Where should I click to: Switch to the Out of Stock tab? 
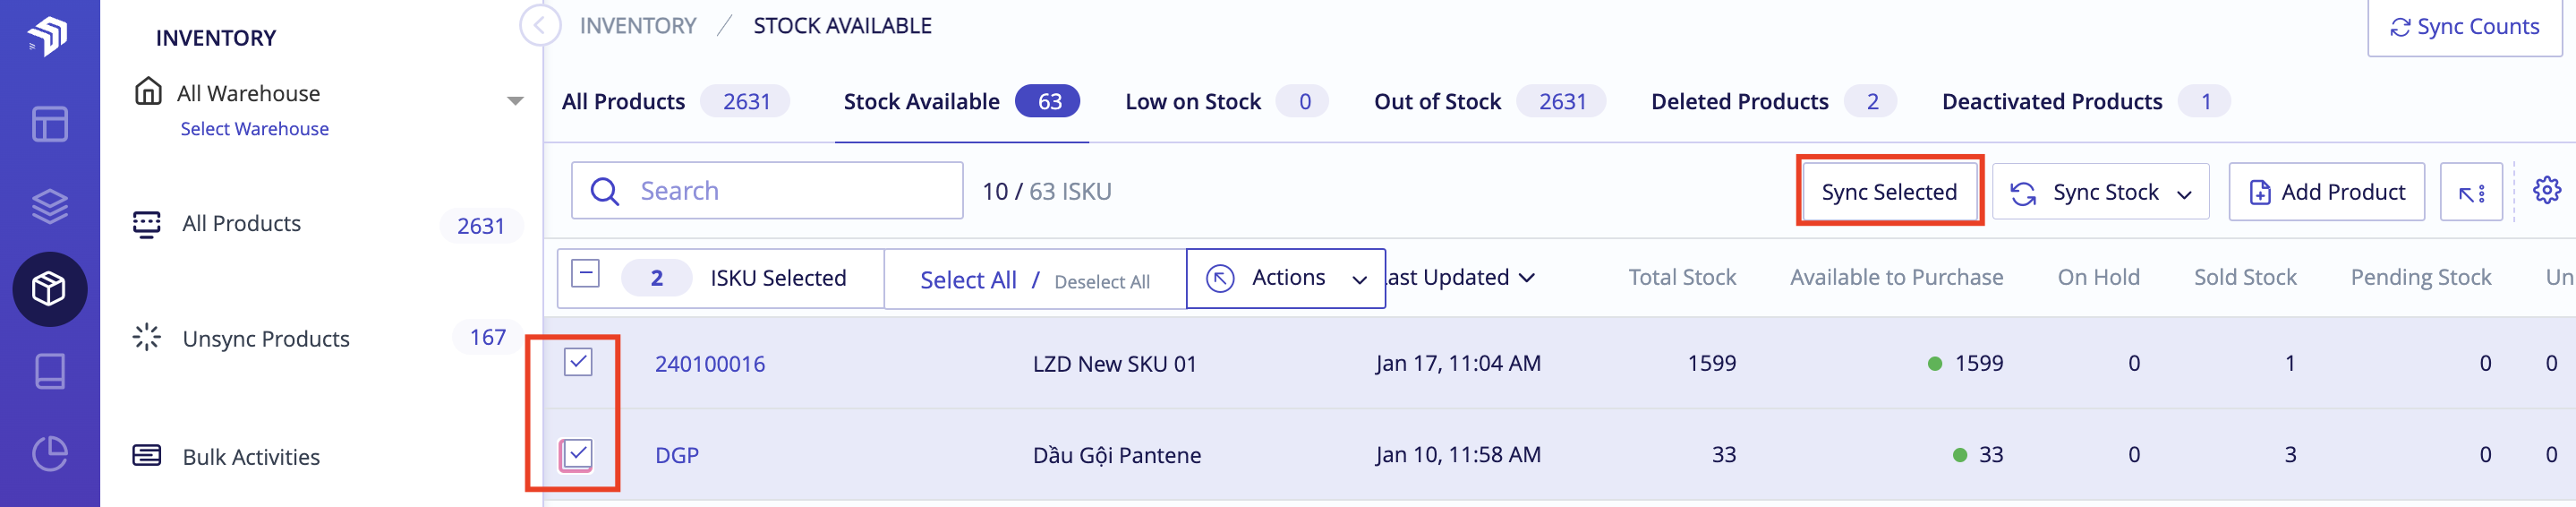[1436, 102]
